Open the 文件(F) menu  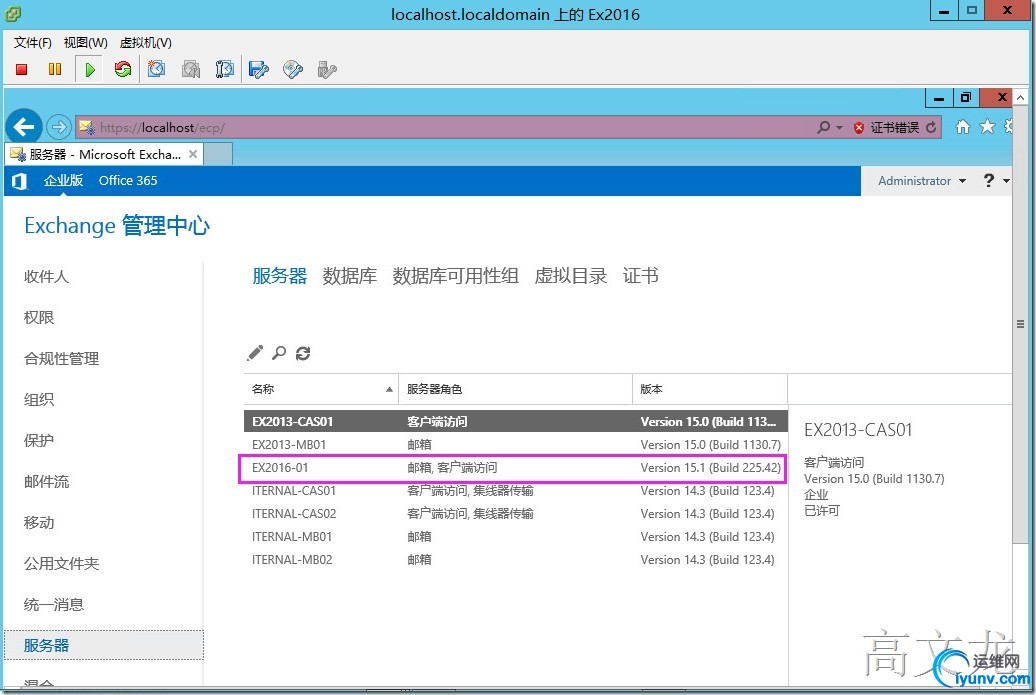click(x=32, y=43)
